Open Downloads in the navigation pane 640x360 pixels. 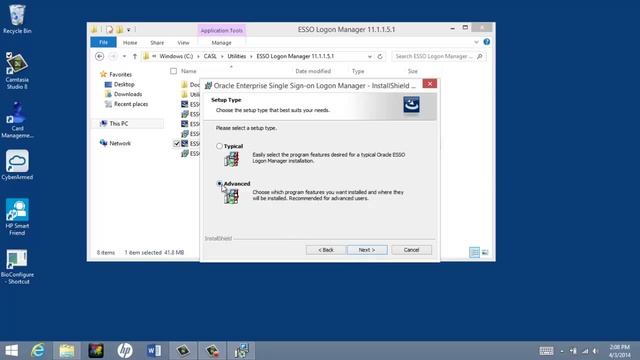tap(128, 94)
